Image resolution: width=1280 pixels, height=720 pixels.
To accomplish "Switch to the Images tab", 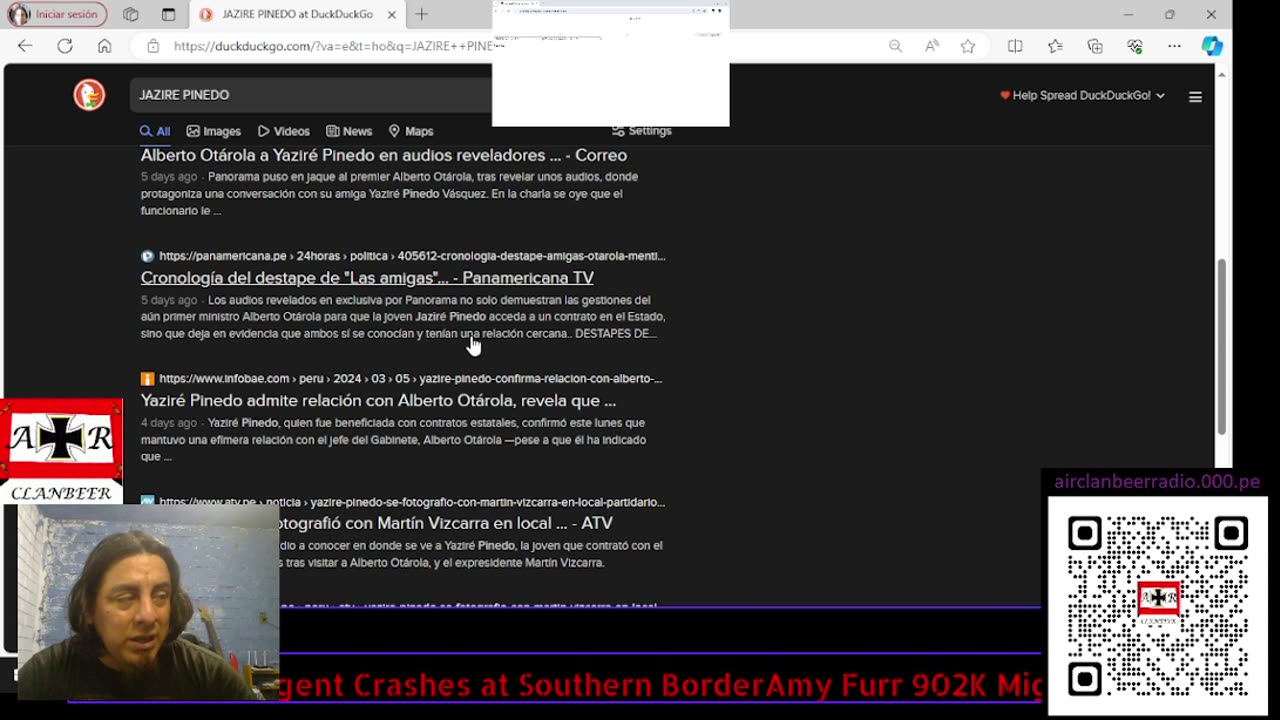I will pyautogui.click(x=214, y=131).
